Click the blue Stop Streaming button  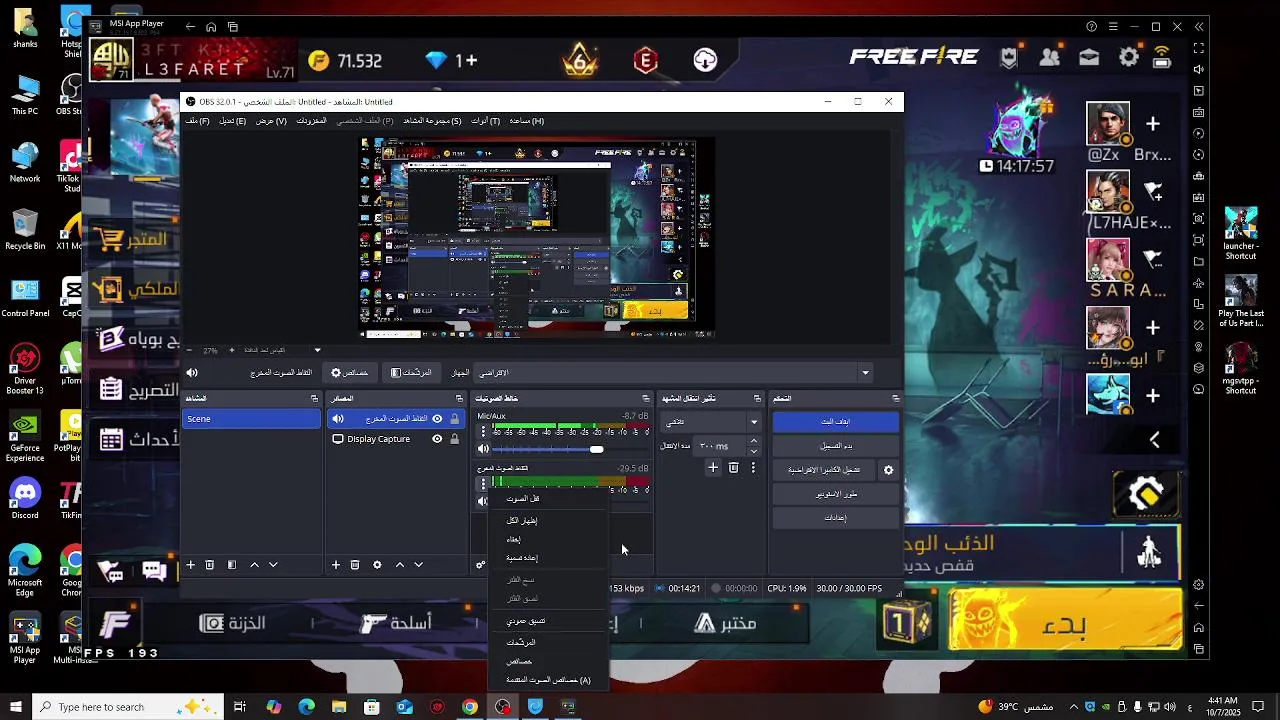[835, 422]
